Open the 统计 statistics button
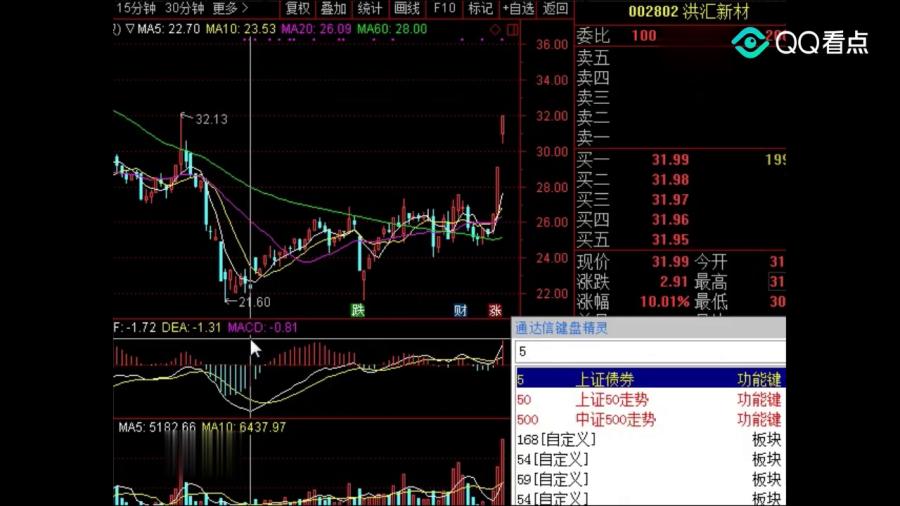 coord(370,9)
